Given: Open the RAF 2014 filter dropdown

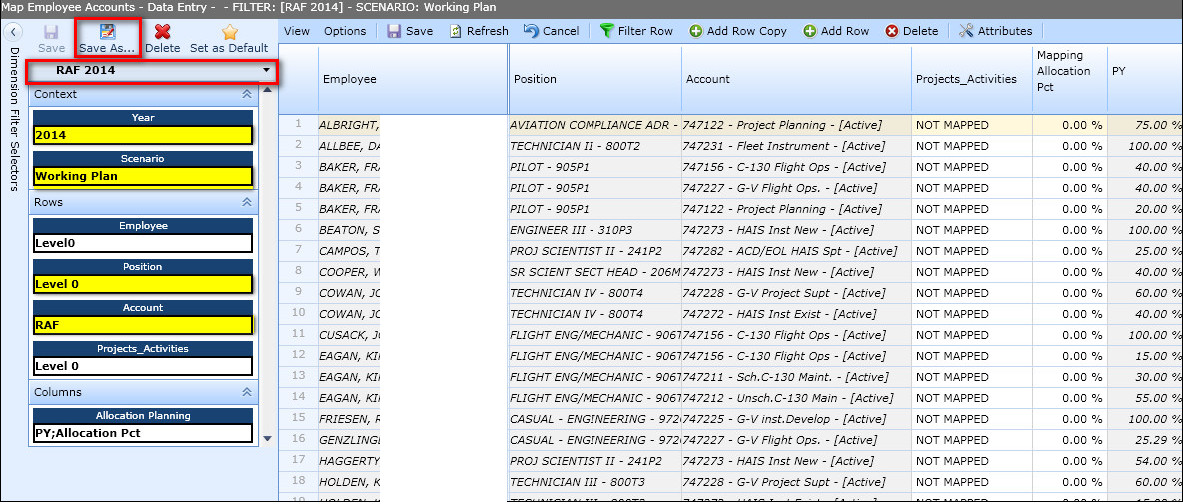Looking at the screenshot, I should [266, 71].
